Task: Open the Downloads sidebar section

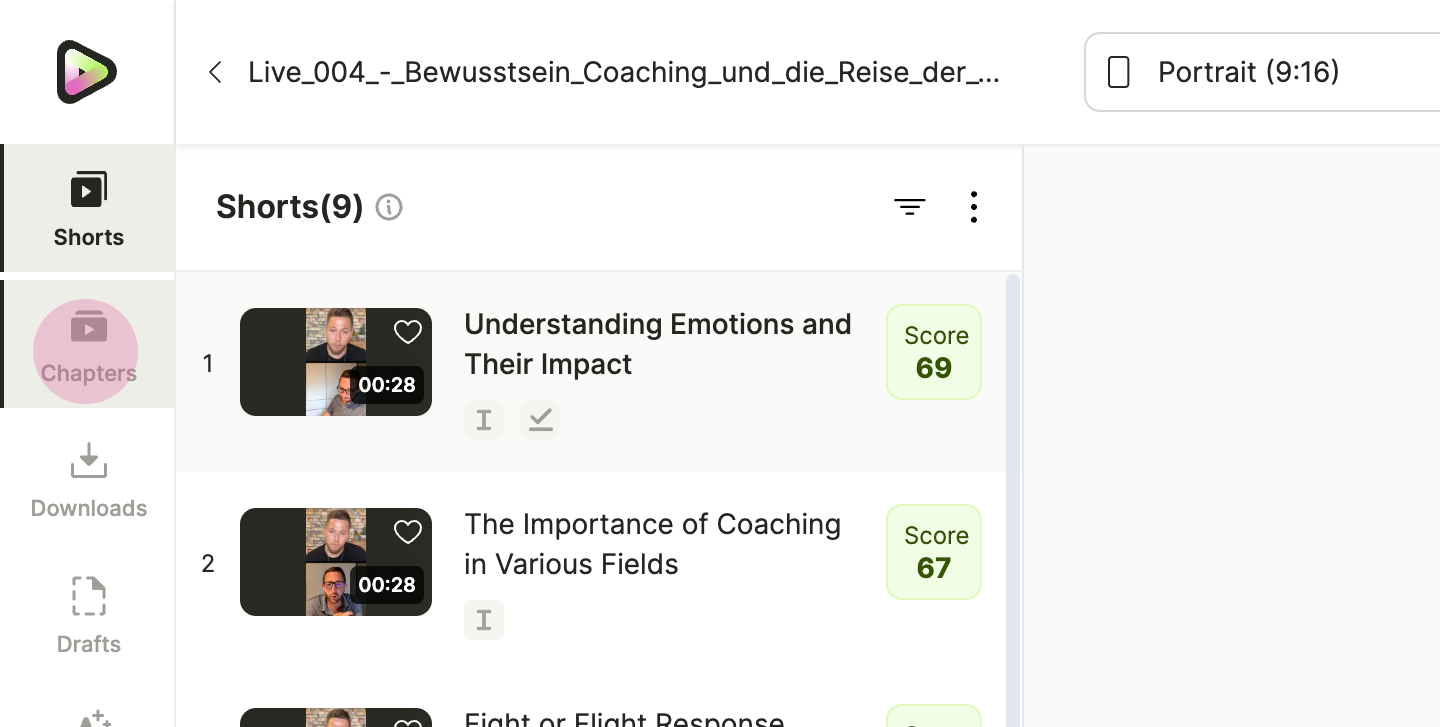Action: click(x=88, y=480)
